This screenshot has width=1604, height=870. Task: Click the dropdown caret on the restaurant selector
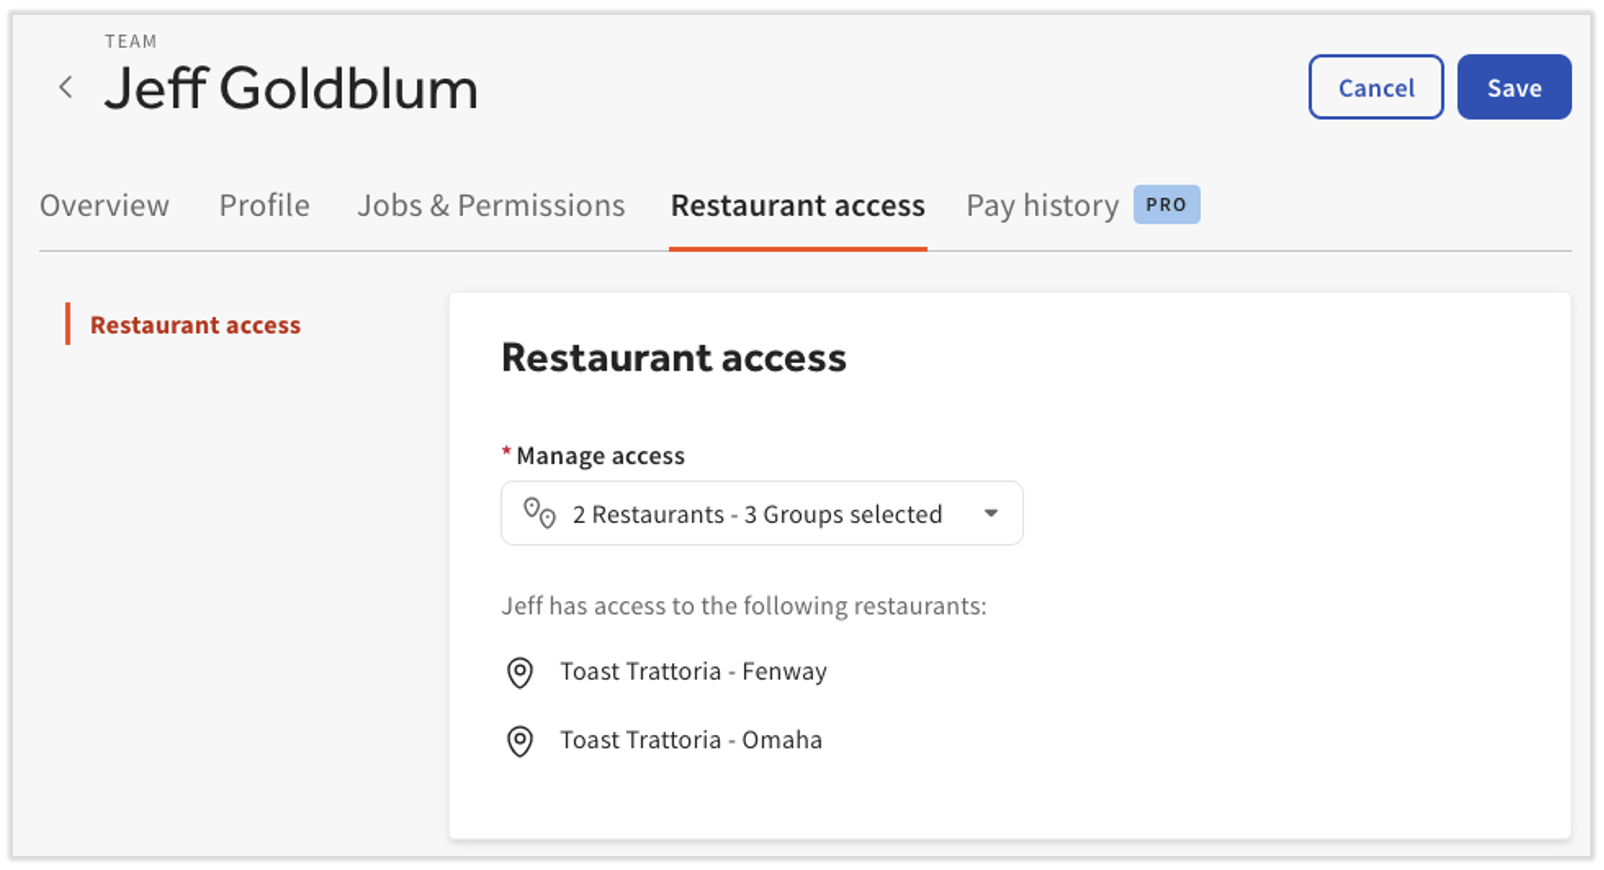pos(991,513)
